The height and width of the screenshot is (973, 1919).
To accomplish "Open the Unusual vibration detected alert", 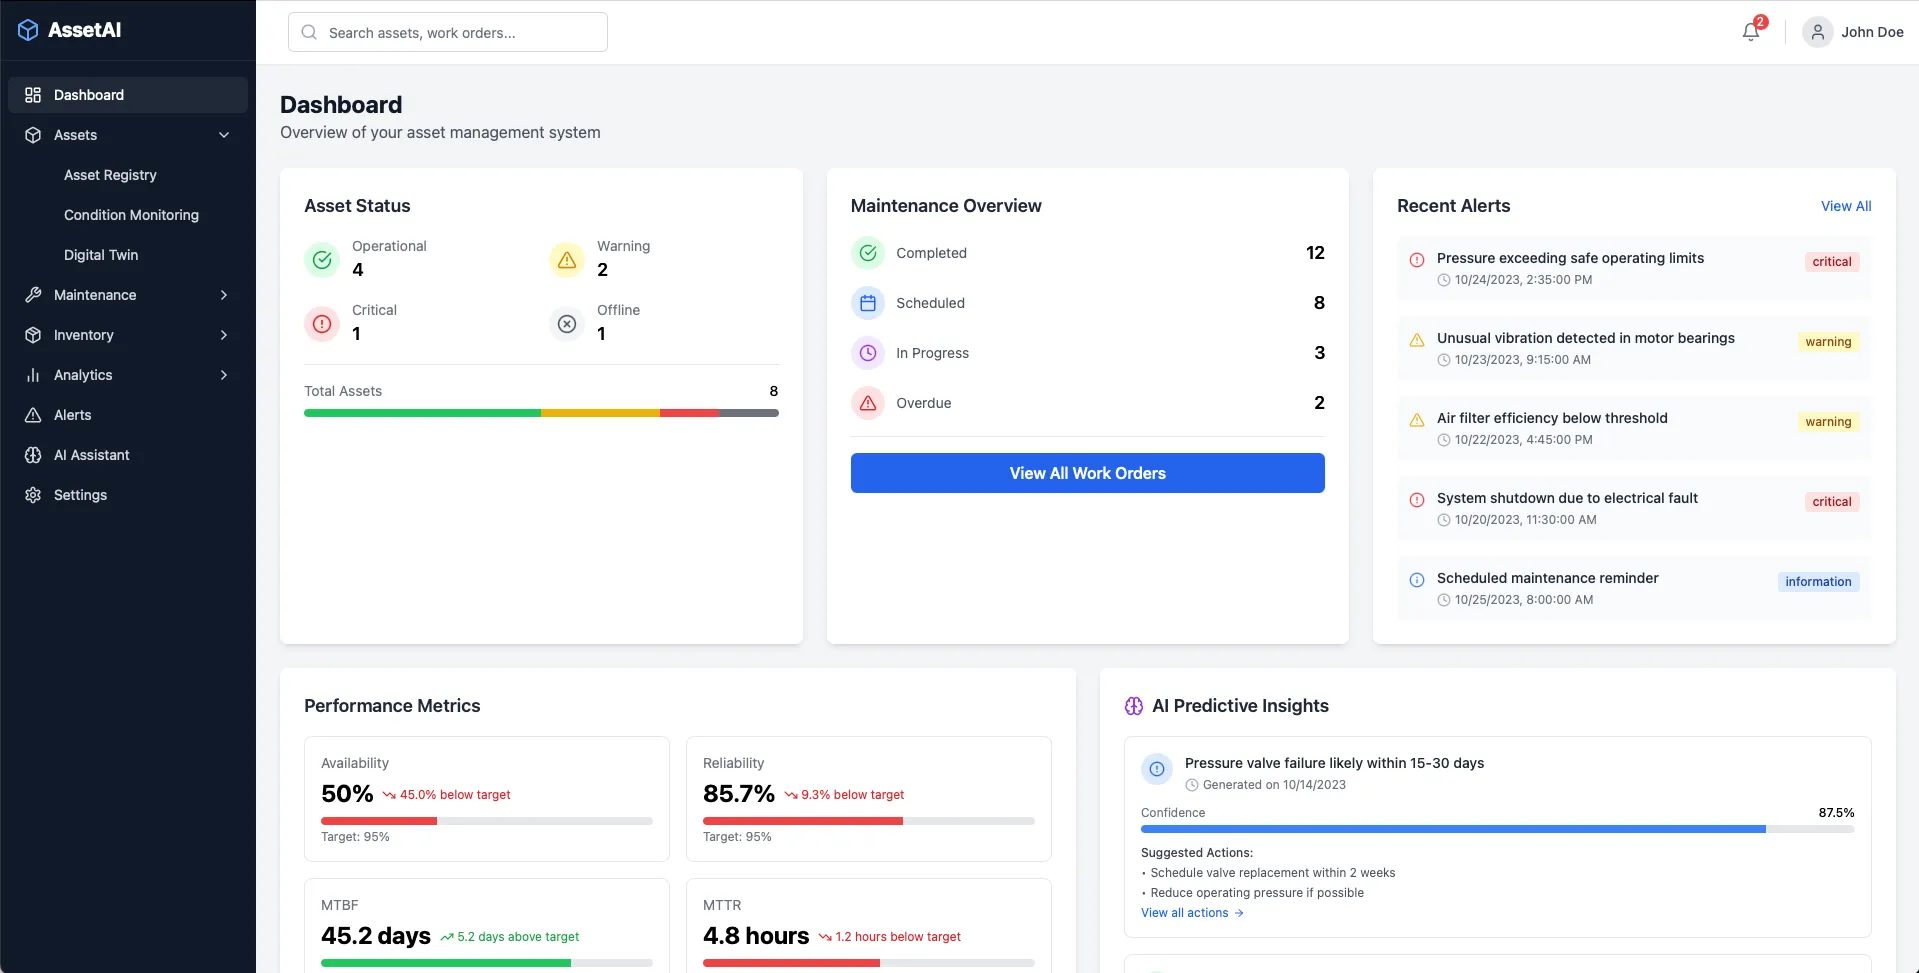I will coord(1634,348).
